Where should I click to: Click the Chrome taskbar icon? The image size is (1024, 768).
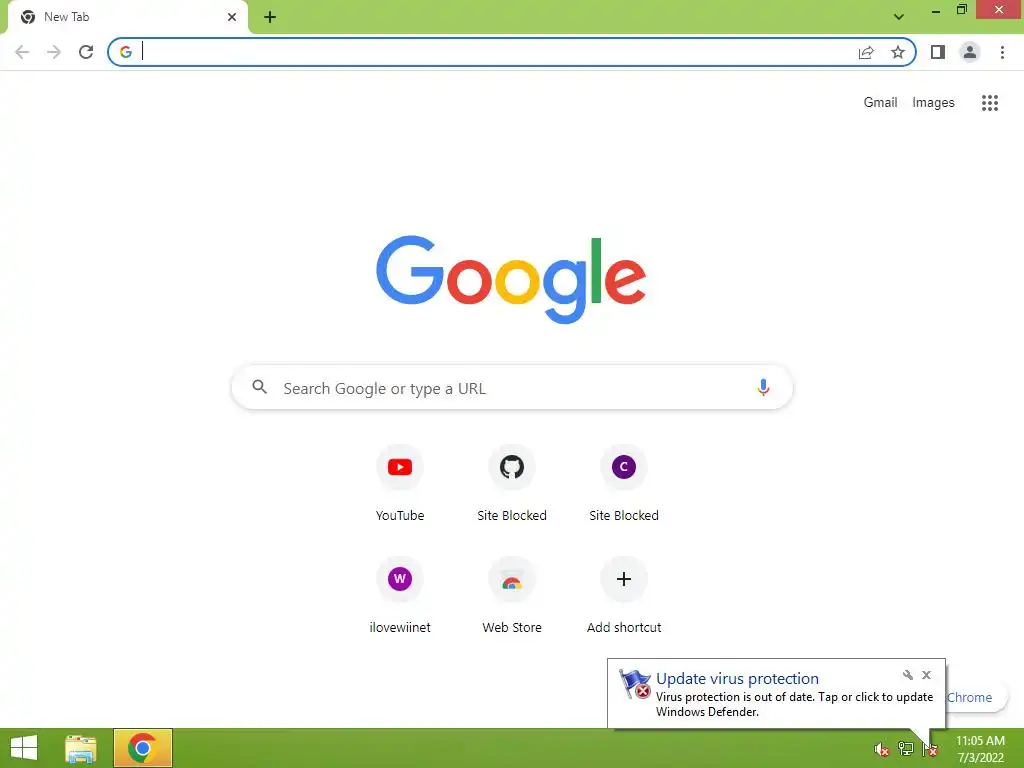coord(143,748)
